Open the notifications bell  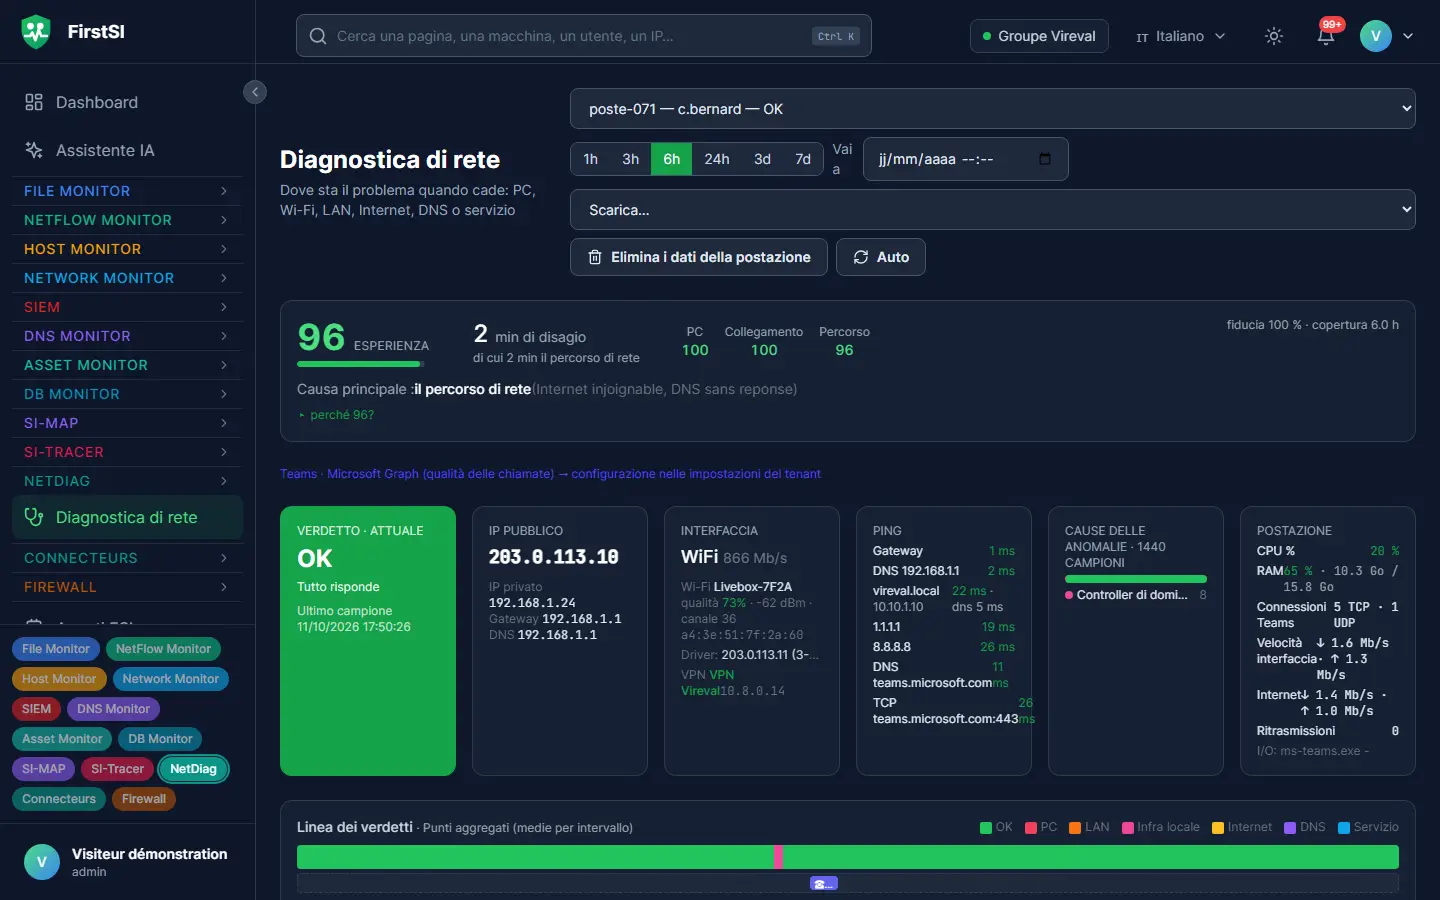1326,36
